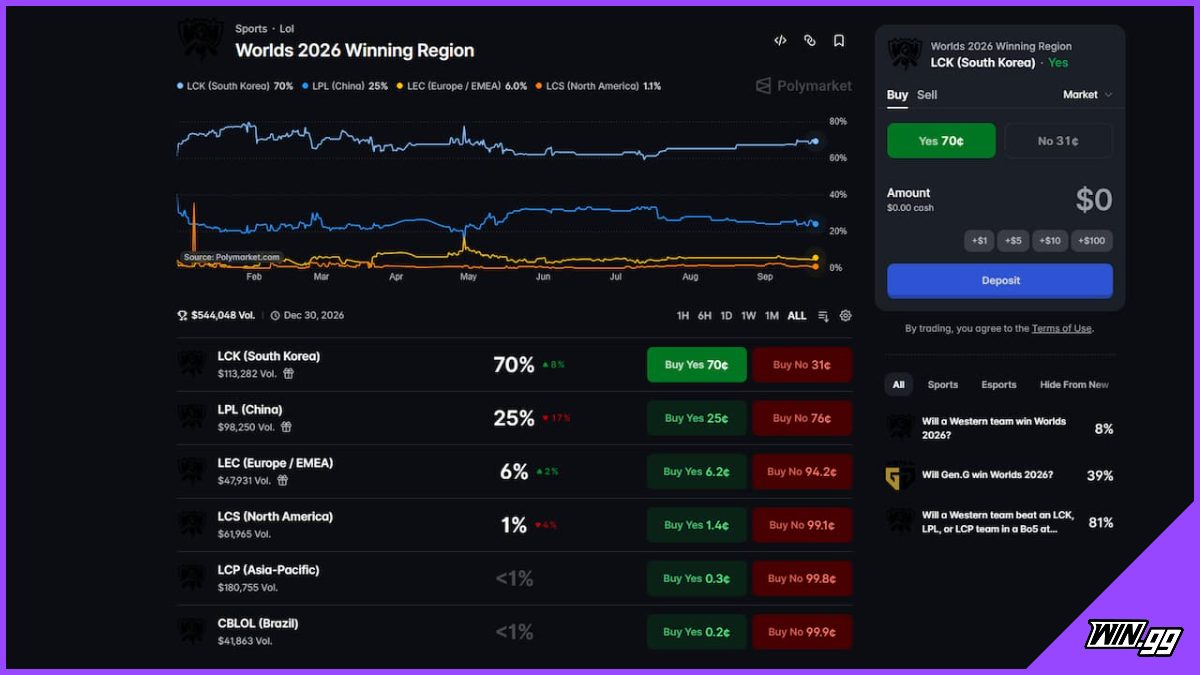
Task: Select the Esports filter tab
Action: [998, 385]
